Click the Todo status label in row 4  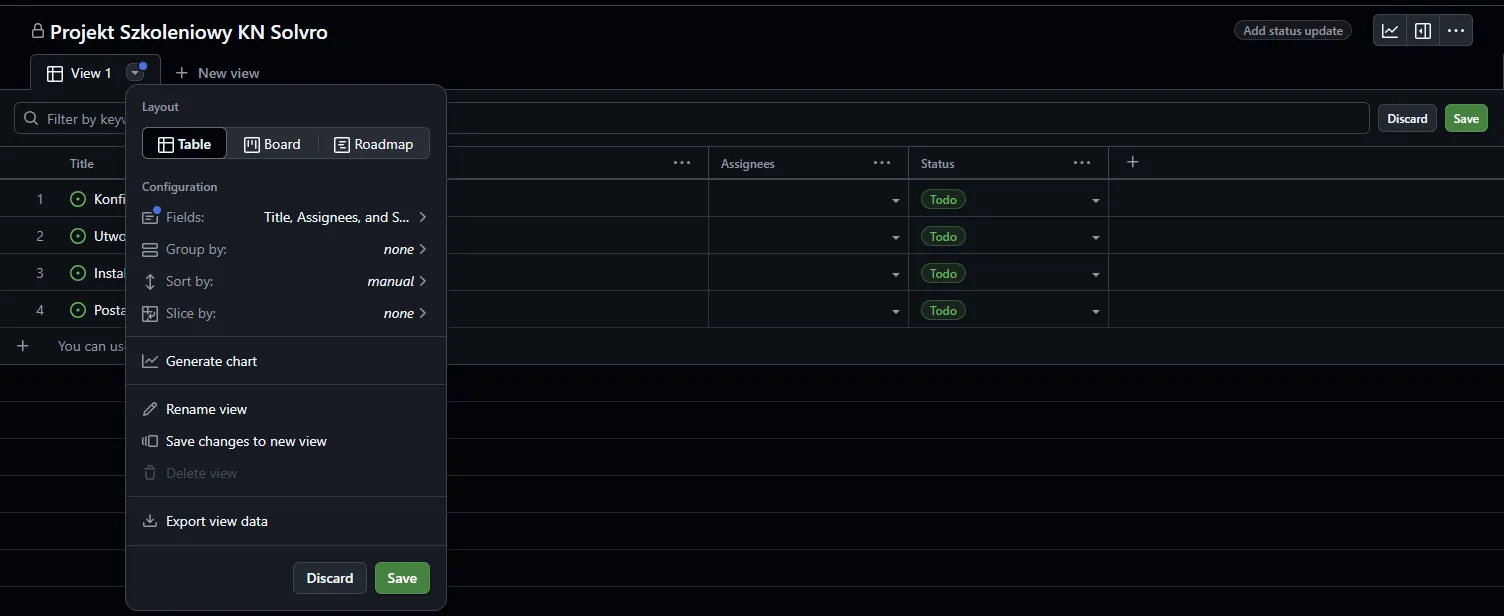pos(943,311)
